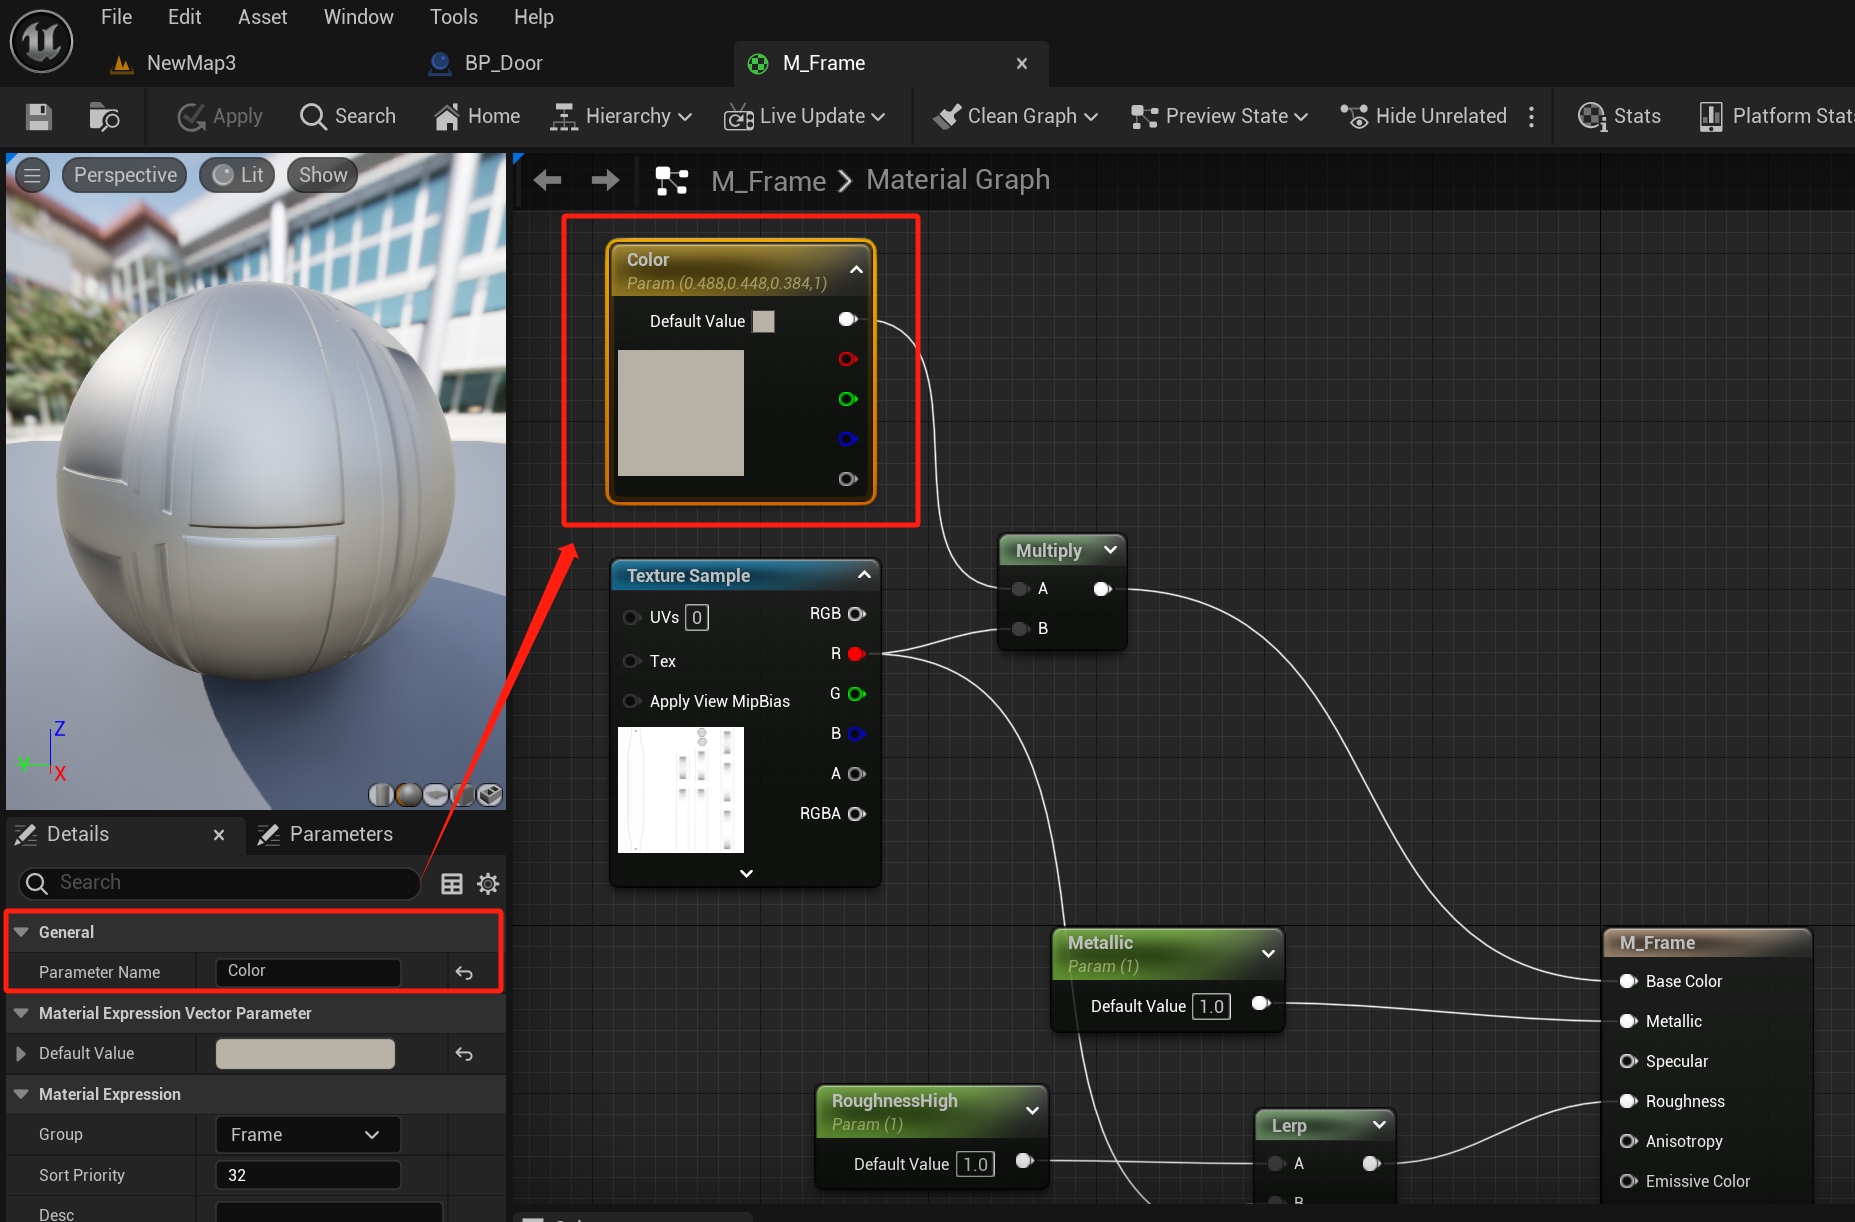The width and height of the screenshot is (1855, 1222).
Task: Click the Texture Sample preview thumbnail
Action: [x=681, y=790]
